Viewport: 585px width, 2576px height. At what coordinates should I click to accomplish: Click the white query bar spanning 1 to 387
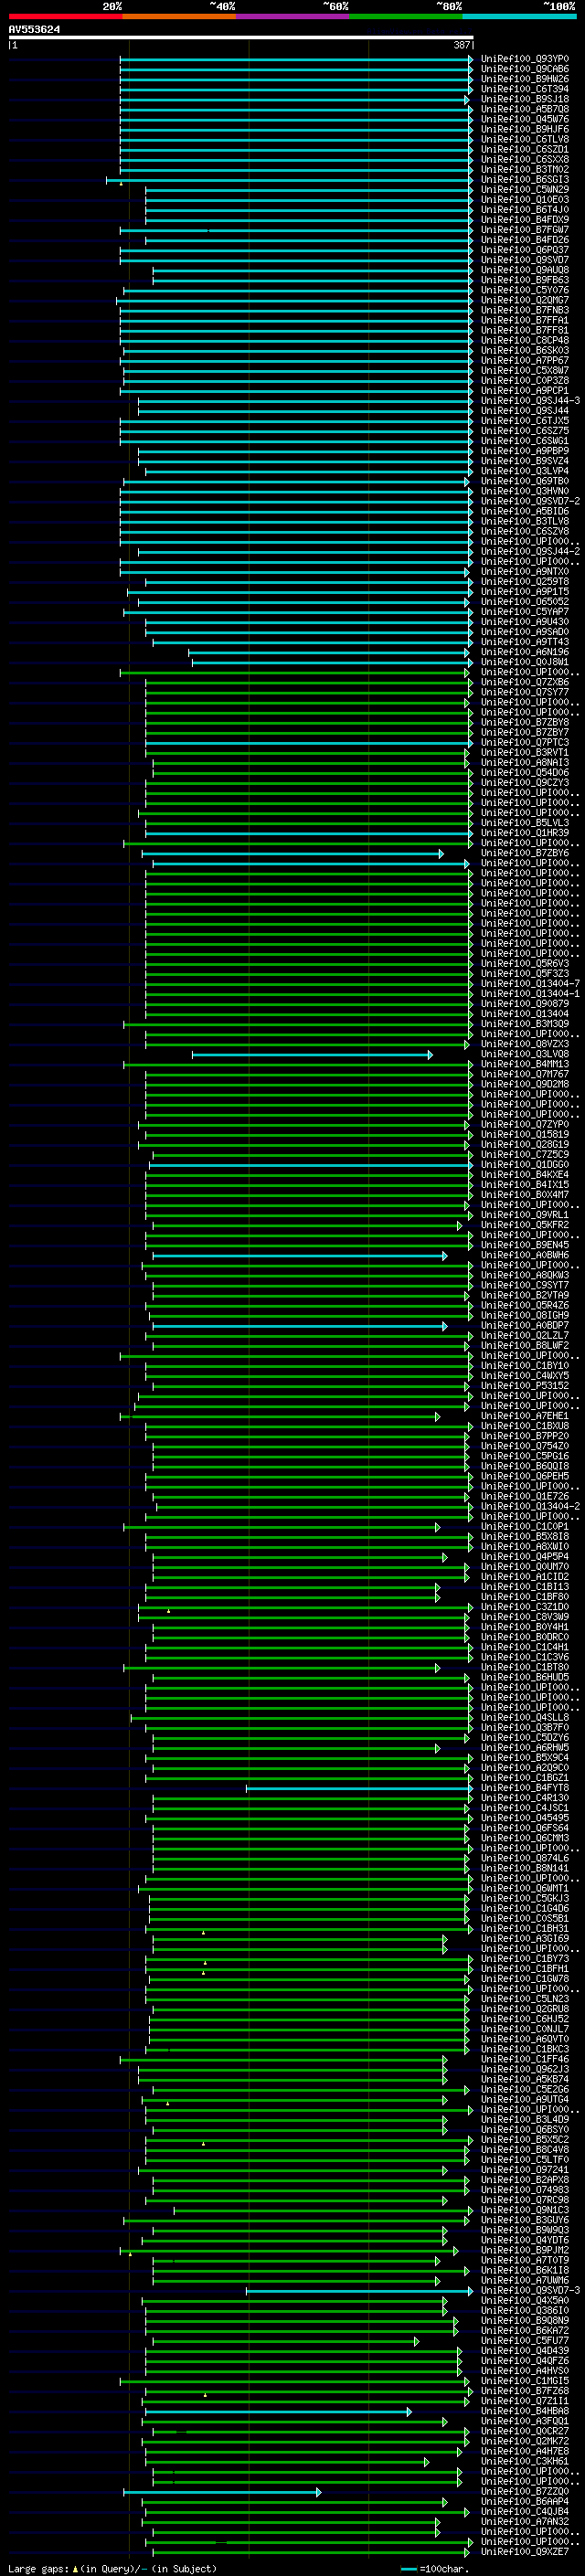click(241, 37)
